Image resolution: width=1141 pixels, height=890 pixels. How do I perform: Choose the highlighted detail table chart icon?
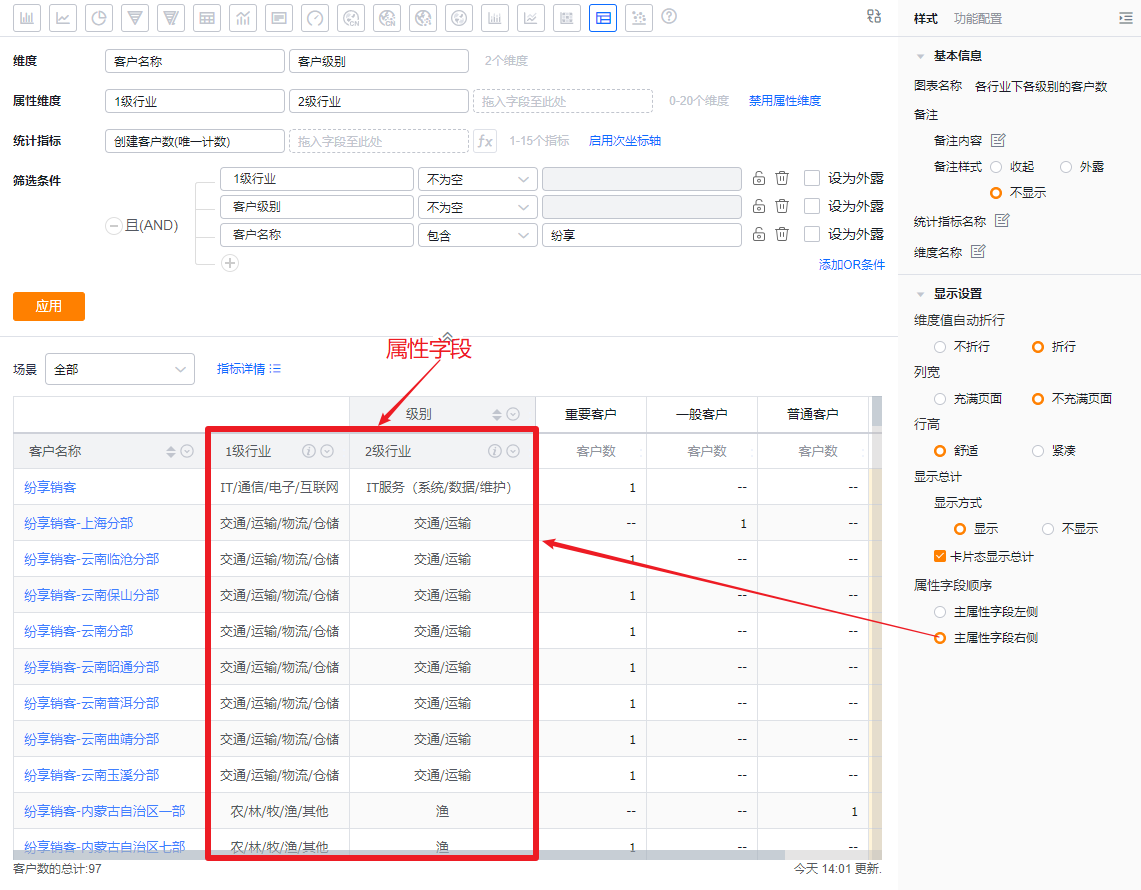point(603,17)
